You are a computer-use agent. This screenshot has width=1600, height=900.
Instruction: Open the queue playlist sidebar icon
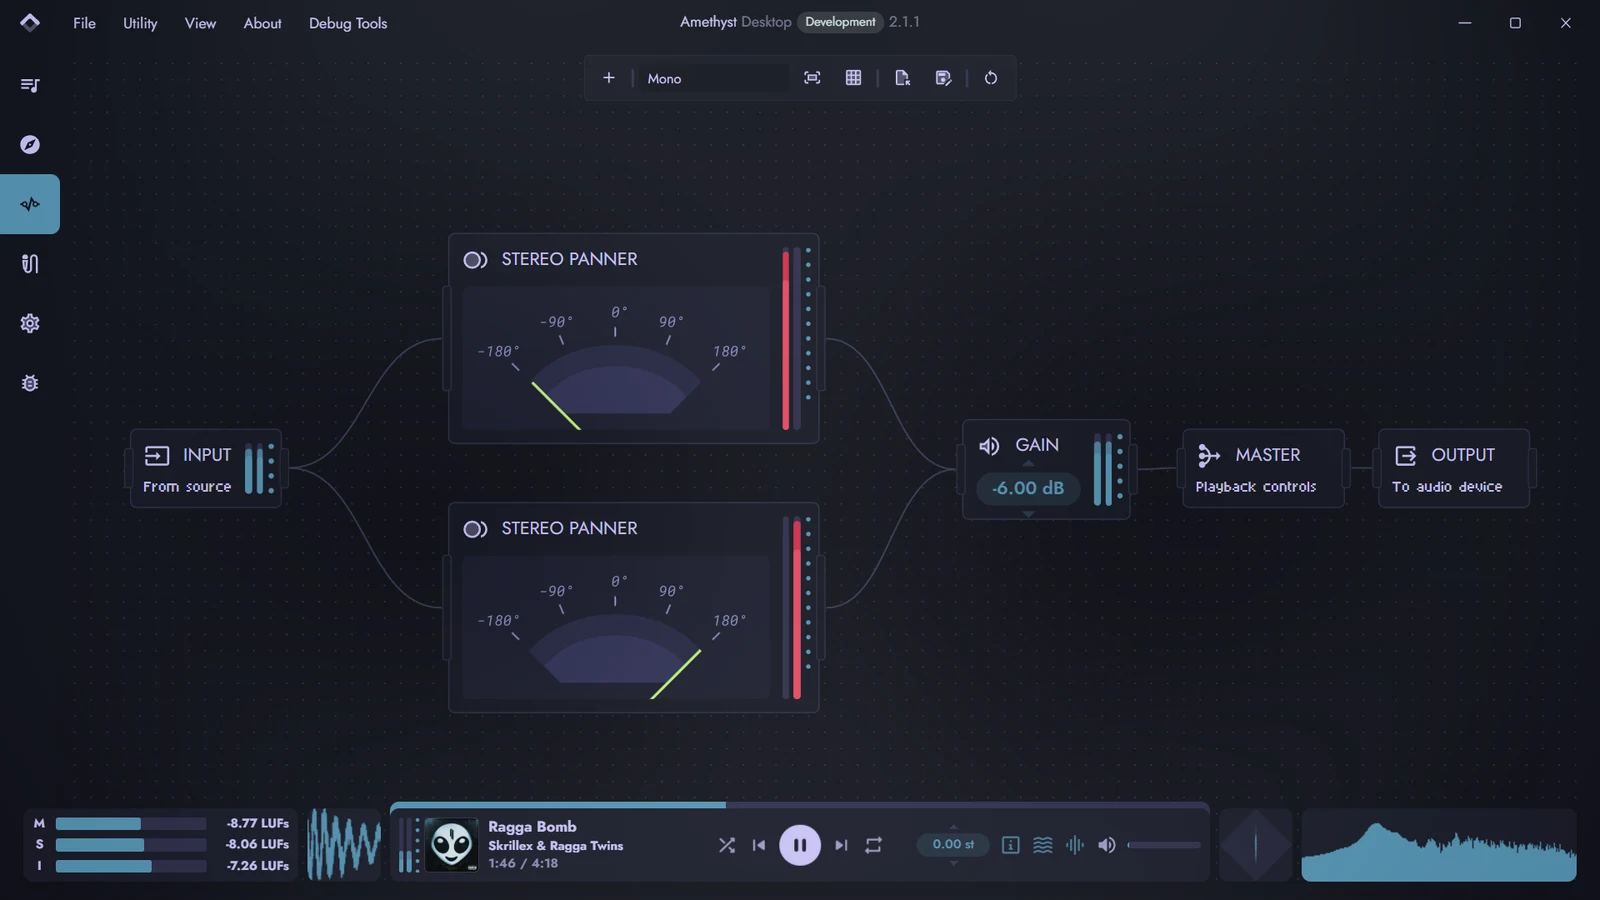30,85
